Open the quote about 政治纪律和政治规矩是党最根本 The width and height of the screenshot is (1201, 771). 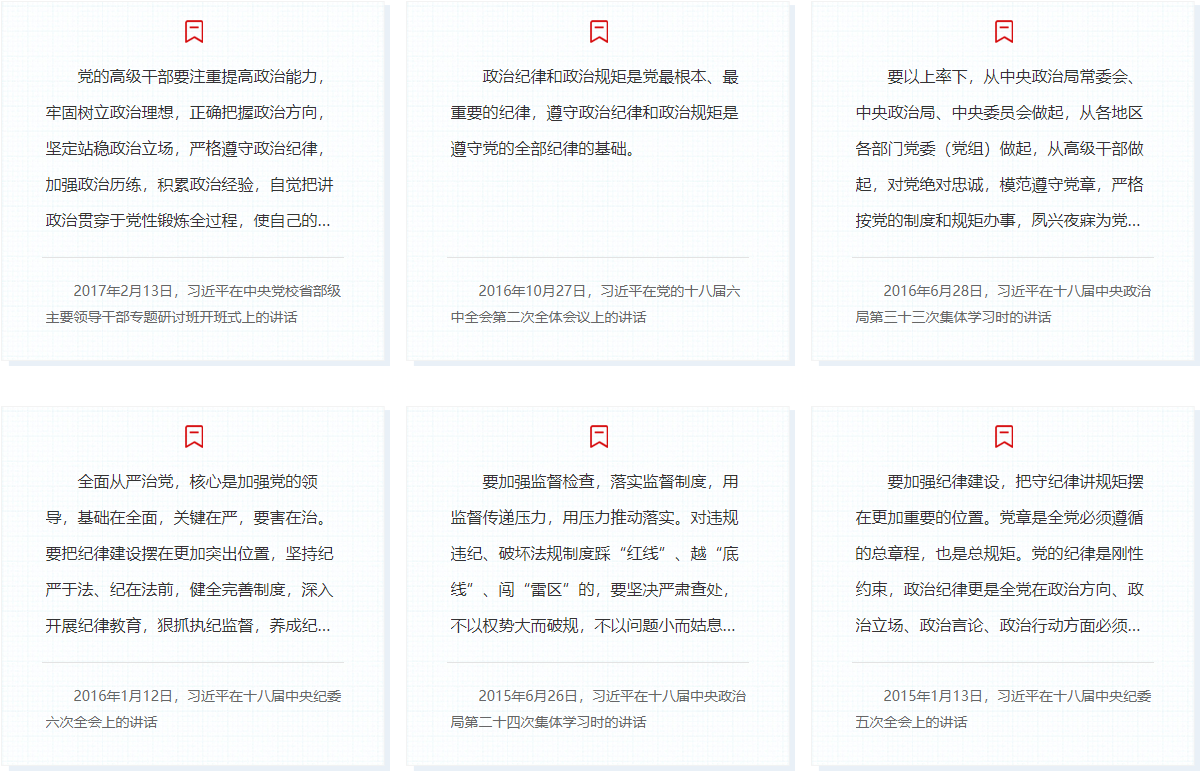tap(597, 113)
